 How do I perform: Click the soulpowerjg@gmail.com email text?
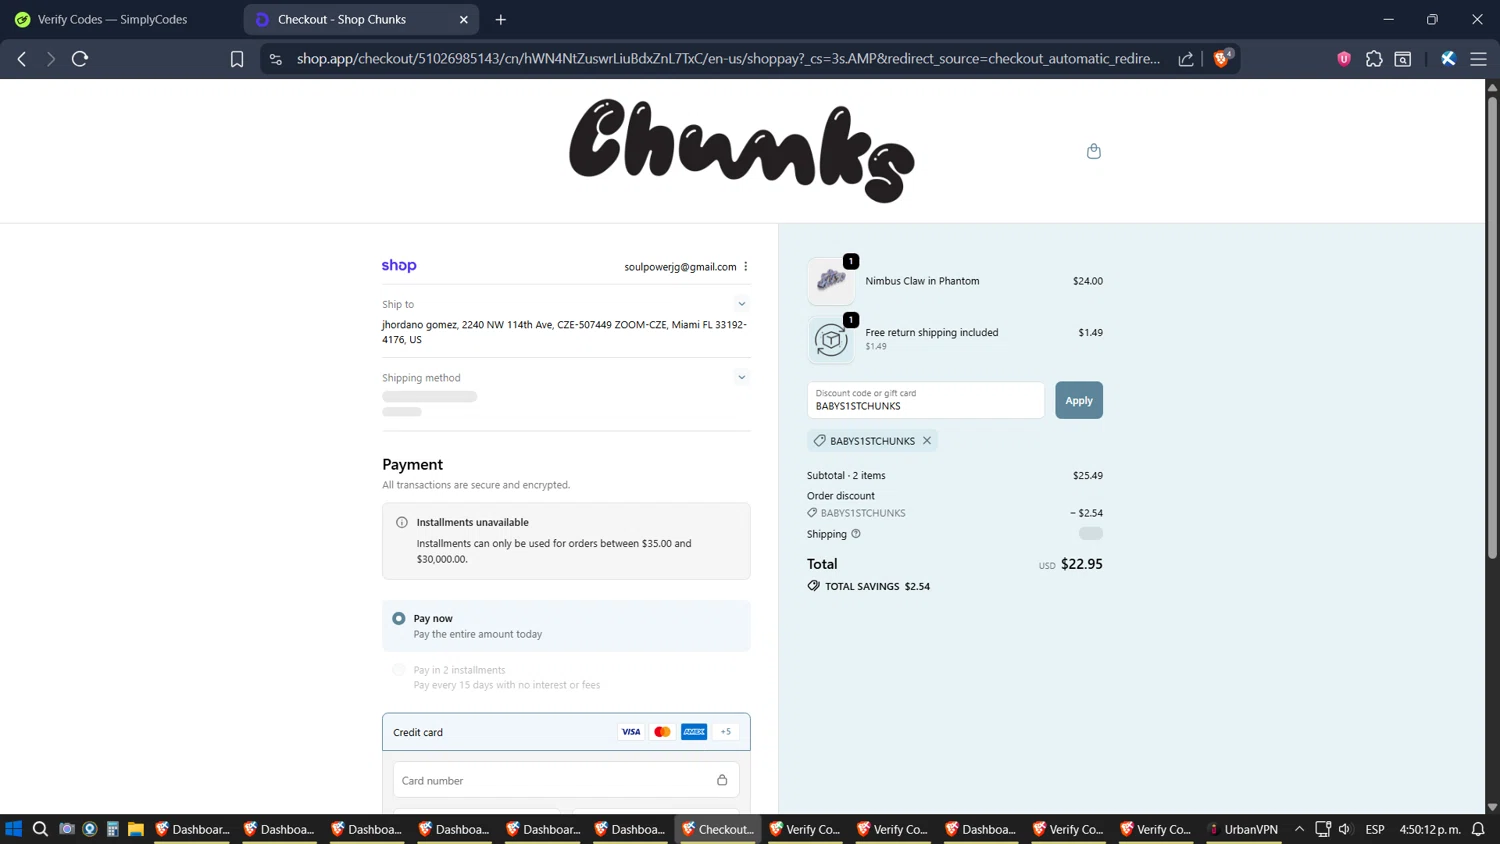click(x=680, y=267)
